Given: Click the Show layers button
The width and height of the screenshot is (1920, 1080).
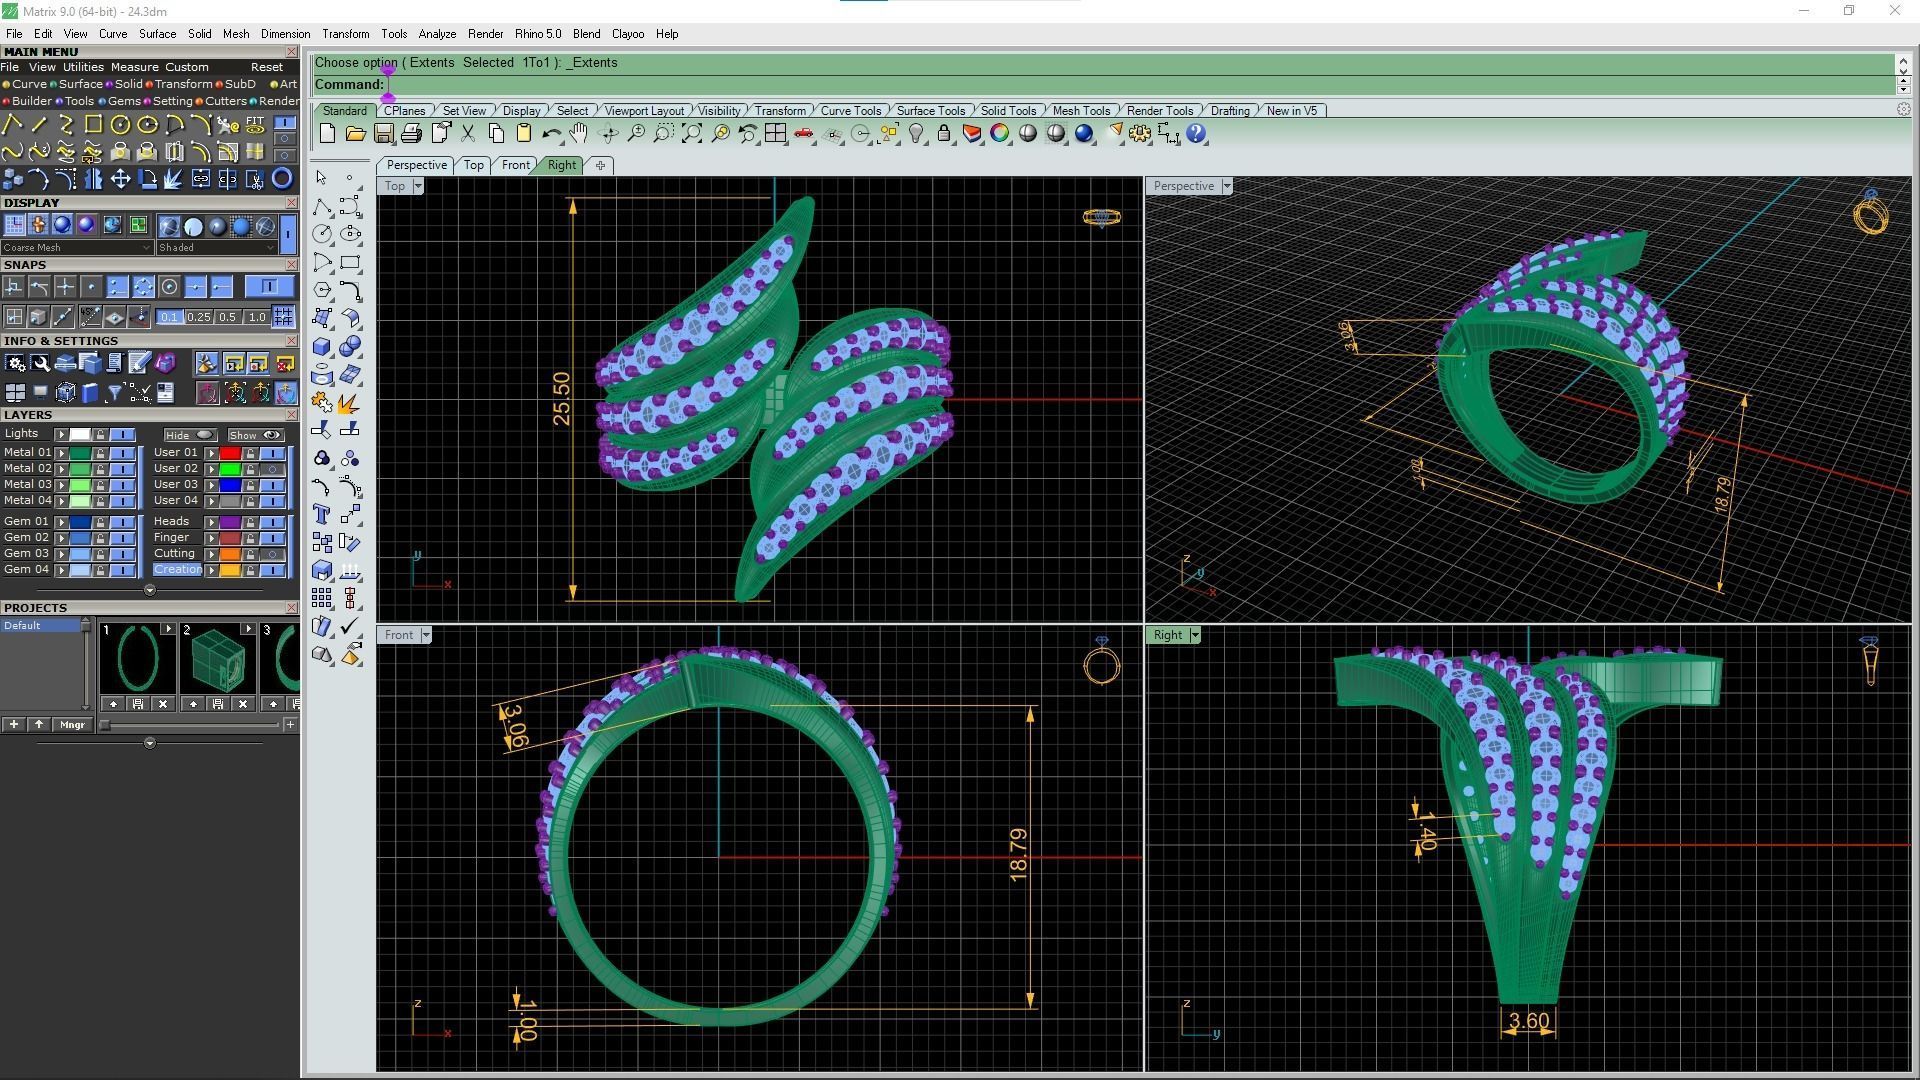Looking at the screenshot, I should (x=255, y=435).
